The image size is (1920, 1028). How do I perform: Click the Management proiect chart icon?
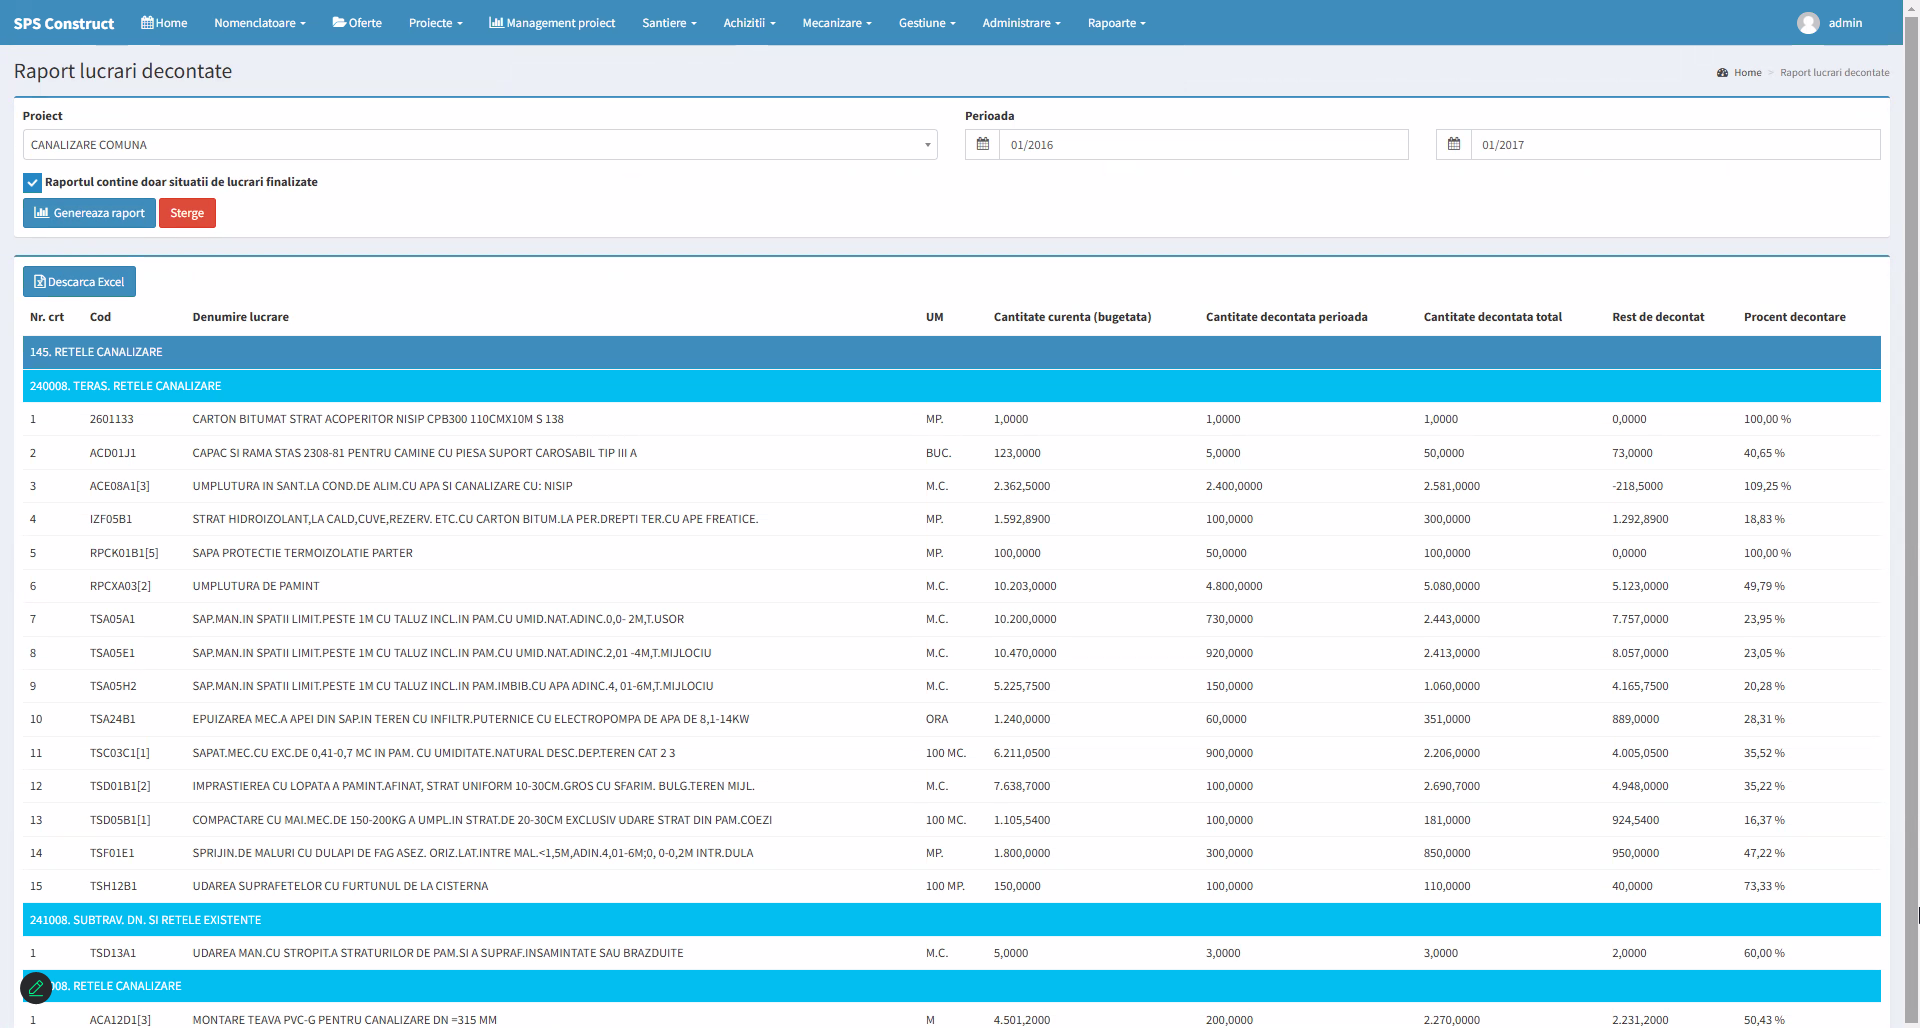[x=495, y=22]
